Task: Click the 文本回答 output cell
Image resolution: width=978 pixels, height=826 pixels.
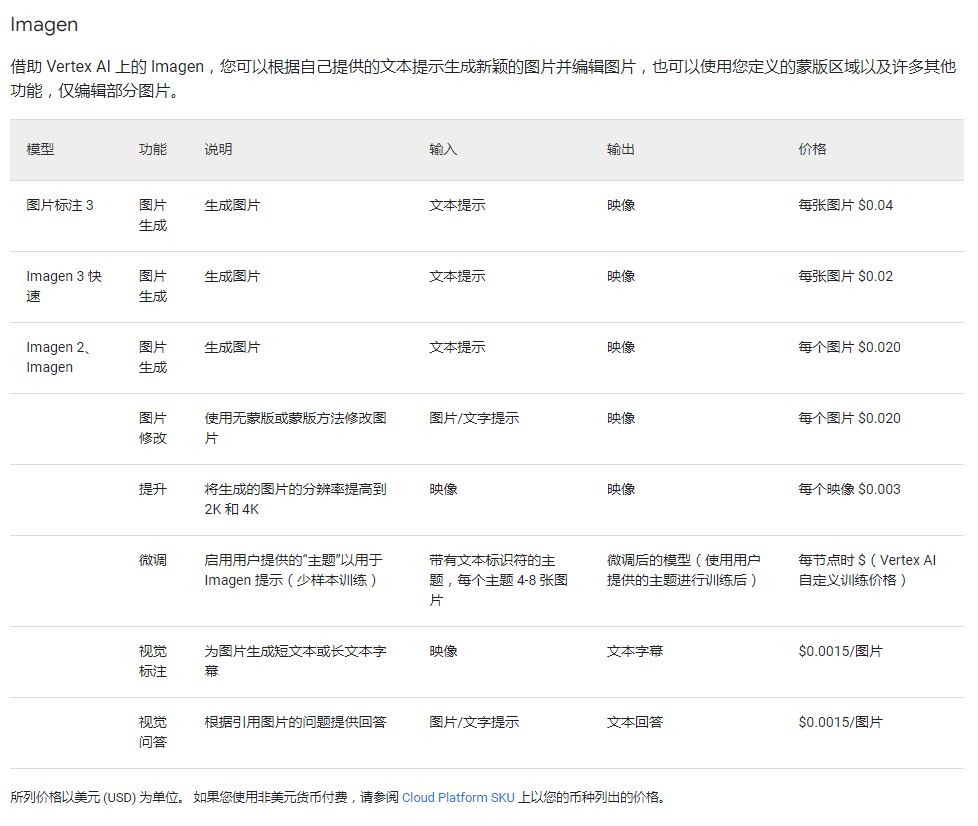Action: pyautogui.click(x=635, y=722)
